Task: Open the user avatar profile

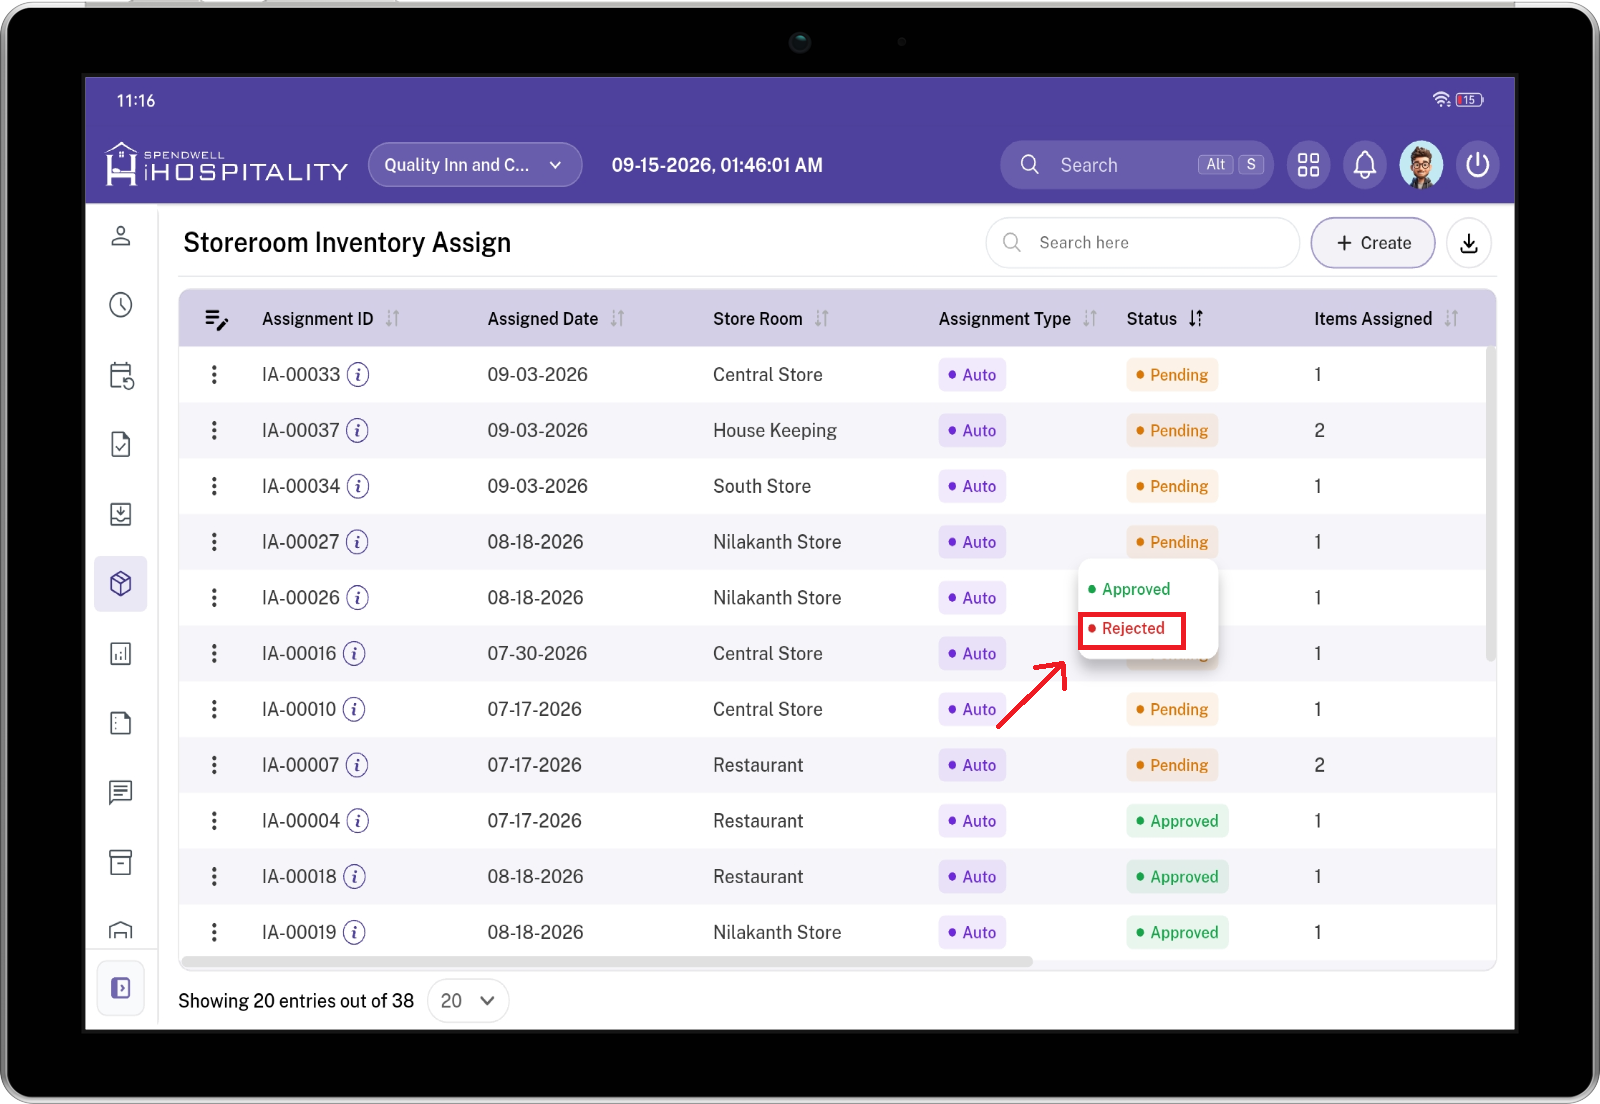Action: coord(1421,165)
